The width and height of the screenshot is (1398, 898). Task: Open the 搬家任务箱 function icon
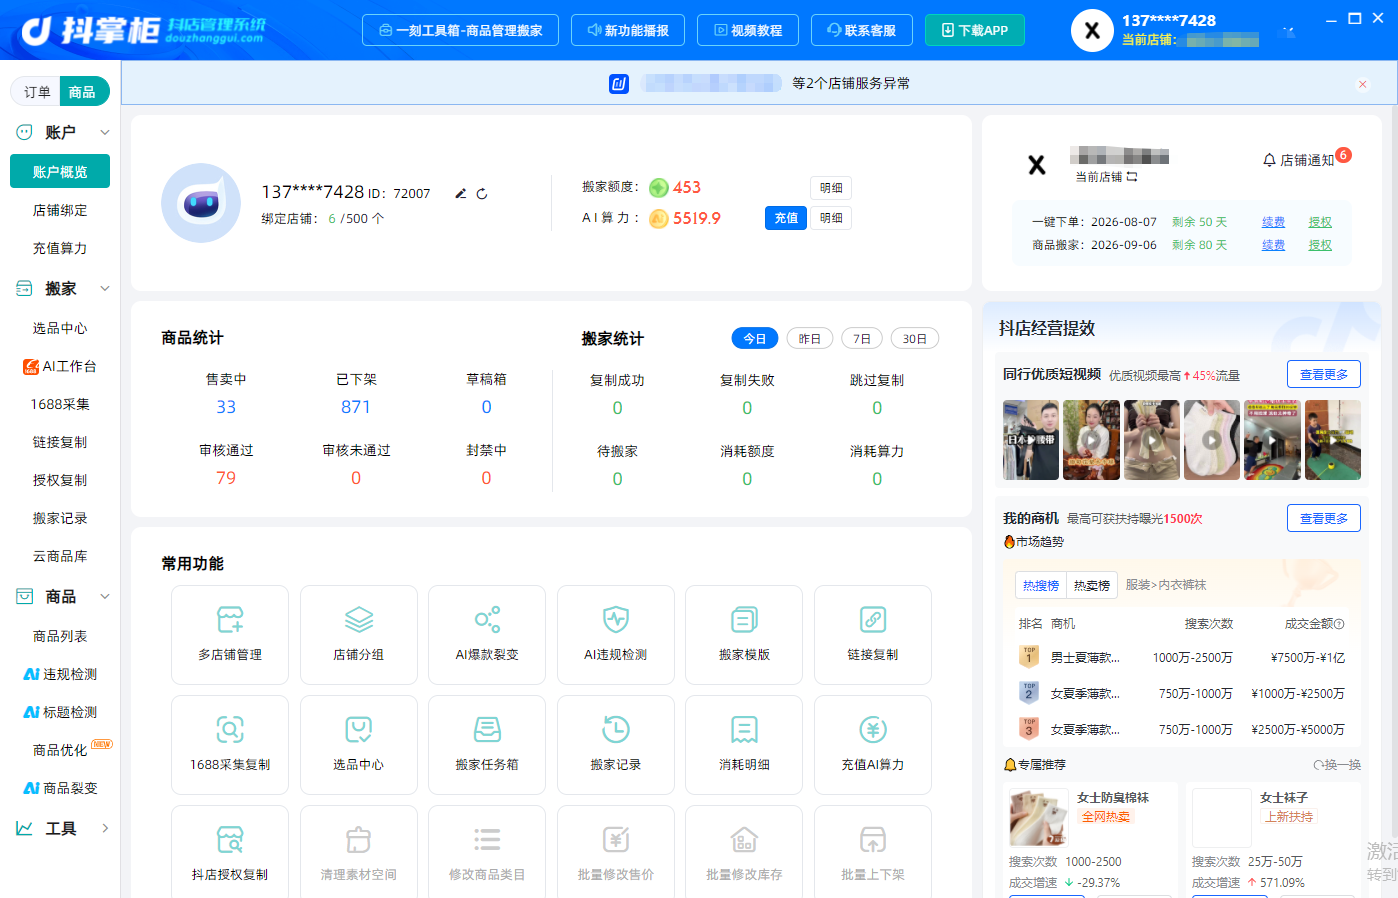pos(487,729)
